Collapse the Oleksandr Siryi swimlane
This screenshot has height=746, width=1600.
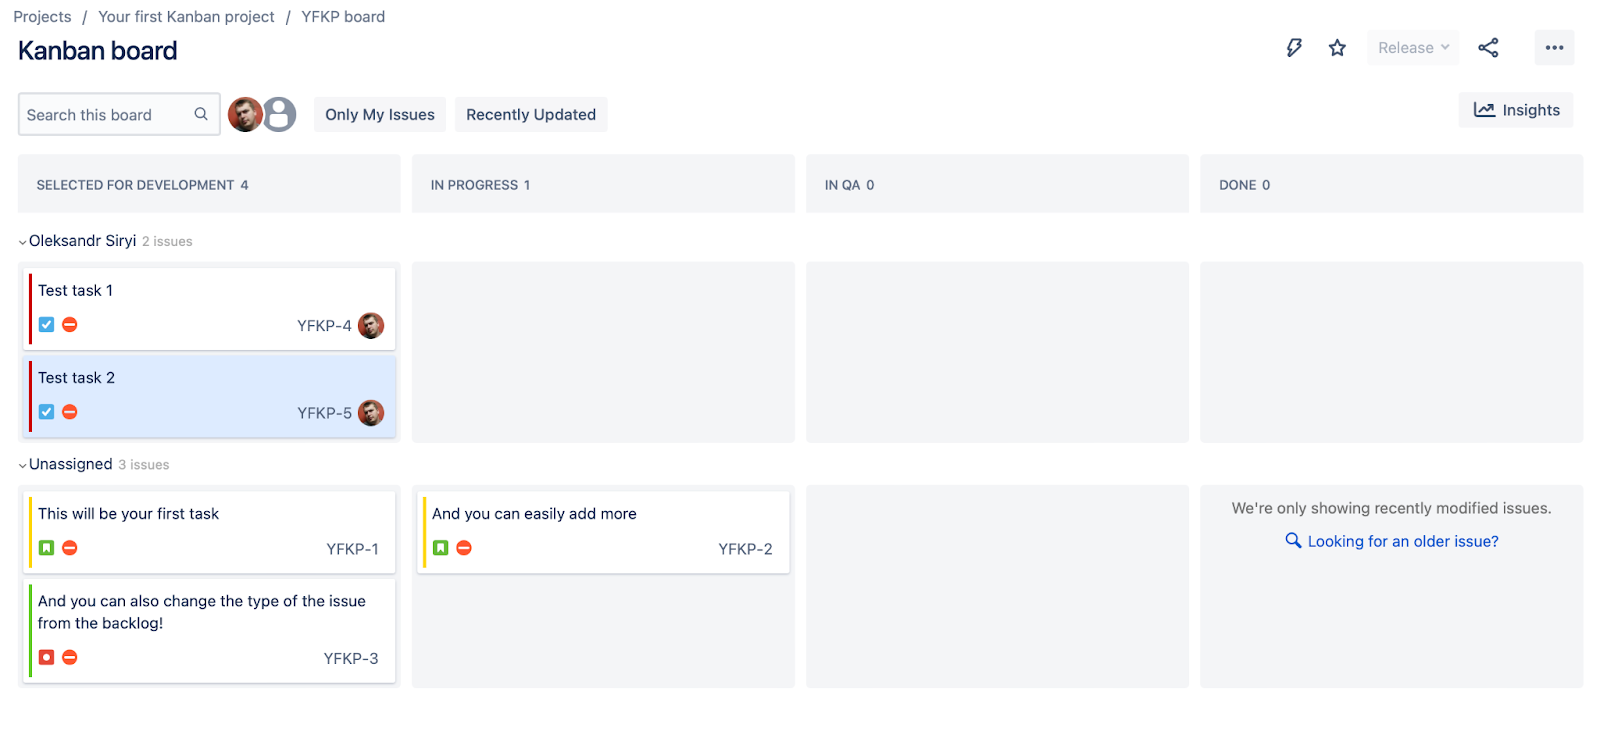click(23, 242)
